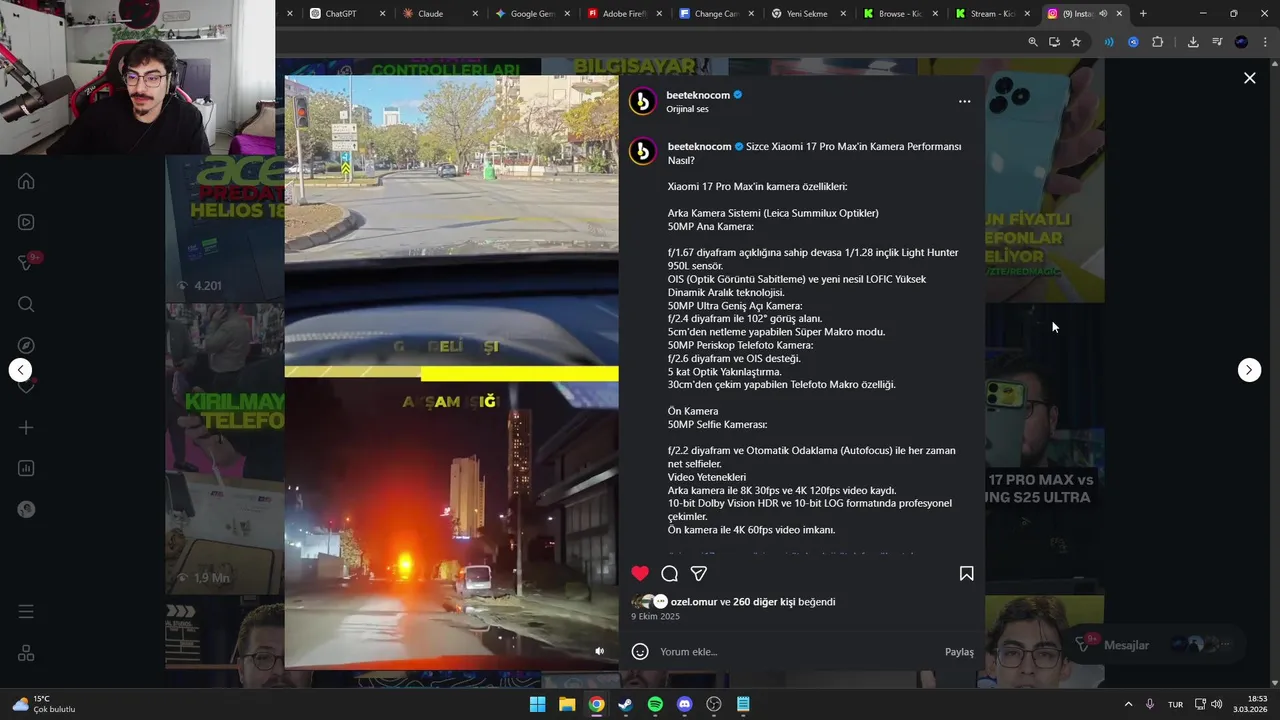Open the media control icon in toolbar

click(1217, 42)
